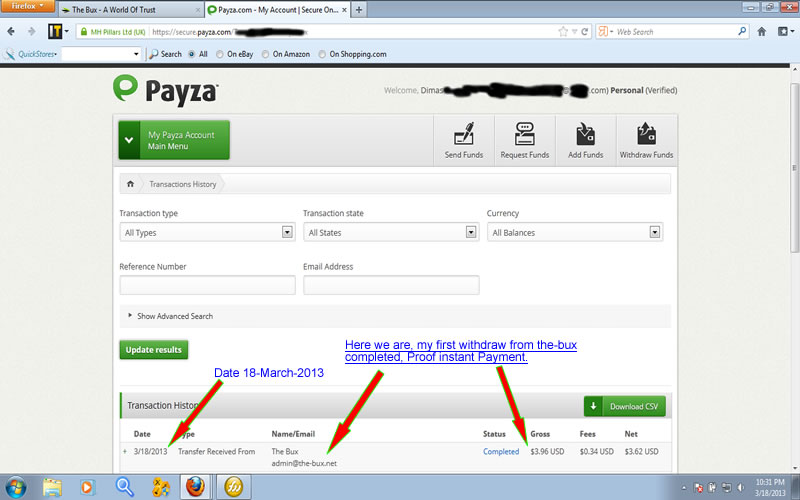800x500 pixels.
Task: Click the home icon in the breadcrumb
Action: coord(130,184)
